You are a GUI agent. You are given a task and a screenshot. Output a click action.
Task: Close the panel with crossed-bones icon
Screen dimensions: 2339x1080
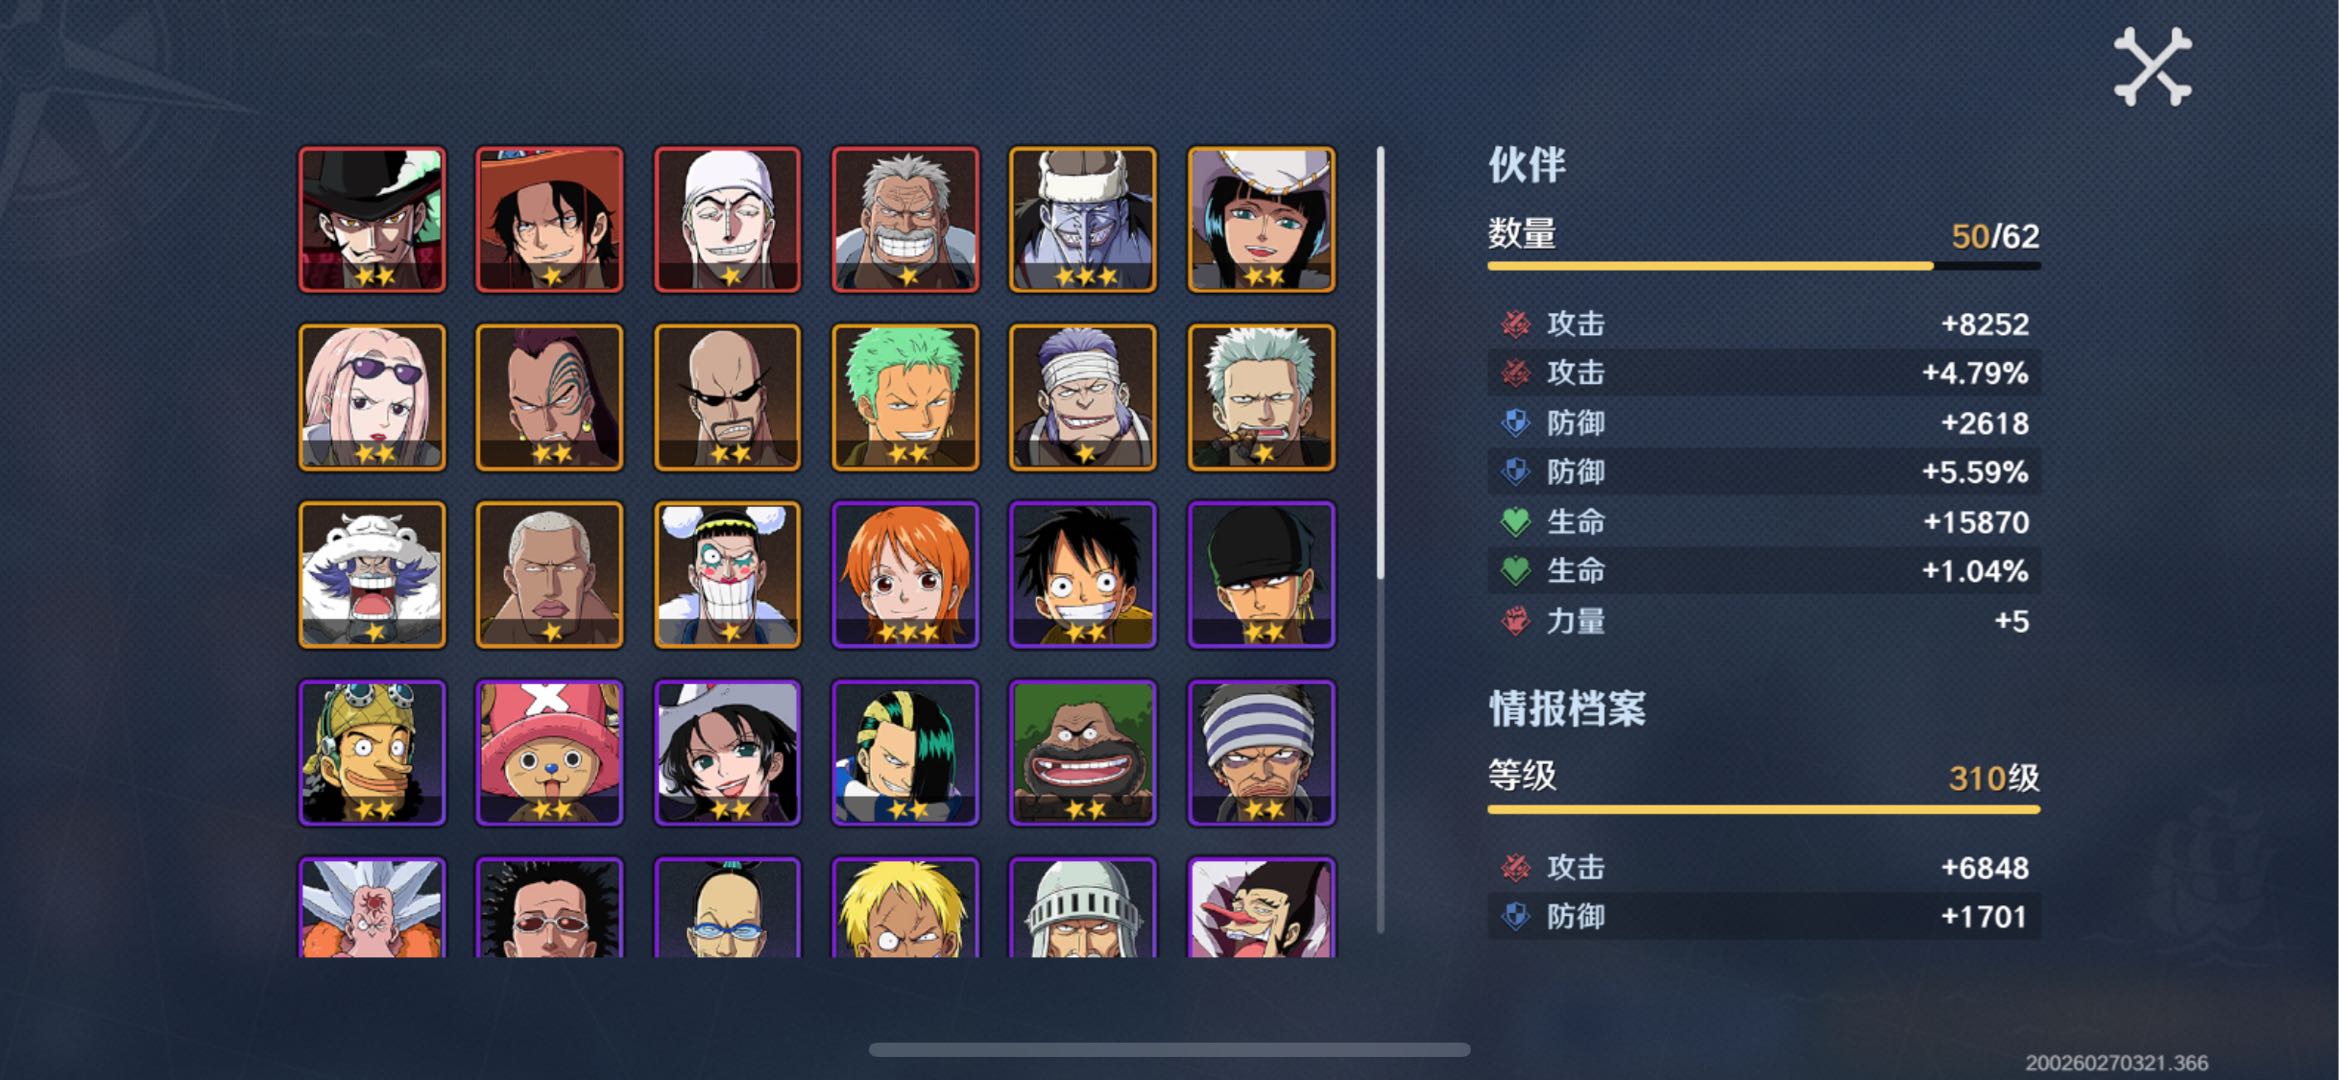click(2152, 67)
